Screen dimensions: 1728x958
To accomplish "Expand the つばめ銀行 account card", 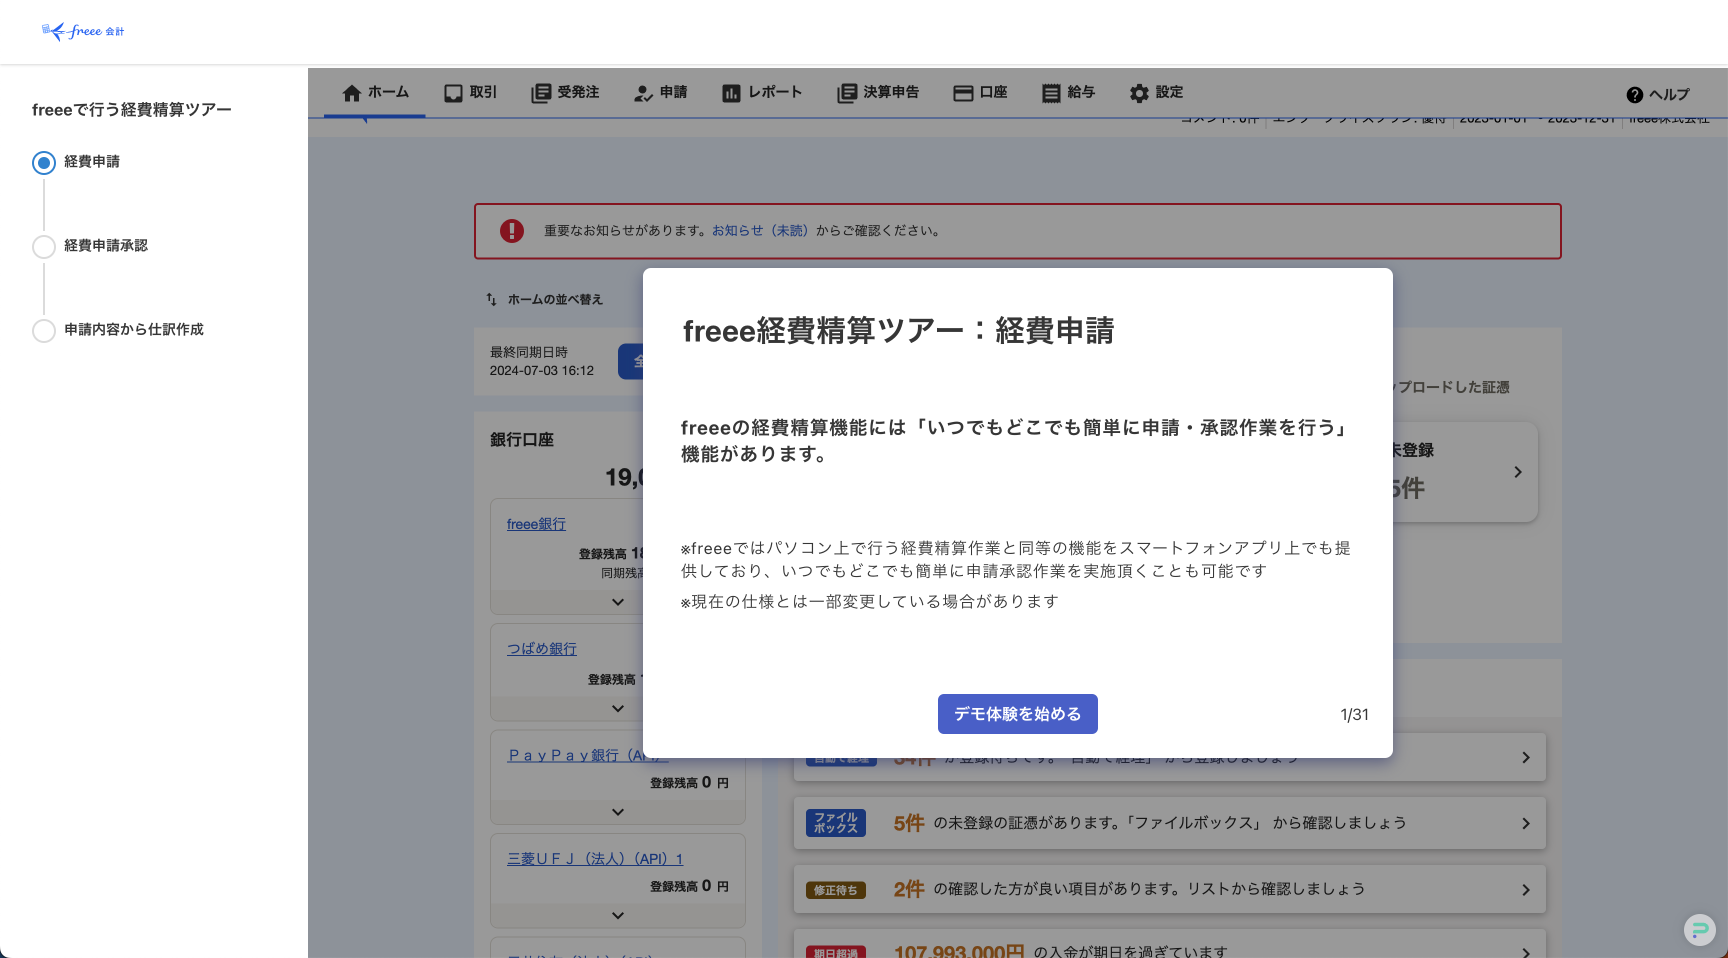I will pyautogui.click(x=618, y=708).
